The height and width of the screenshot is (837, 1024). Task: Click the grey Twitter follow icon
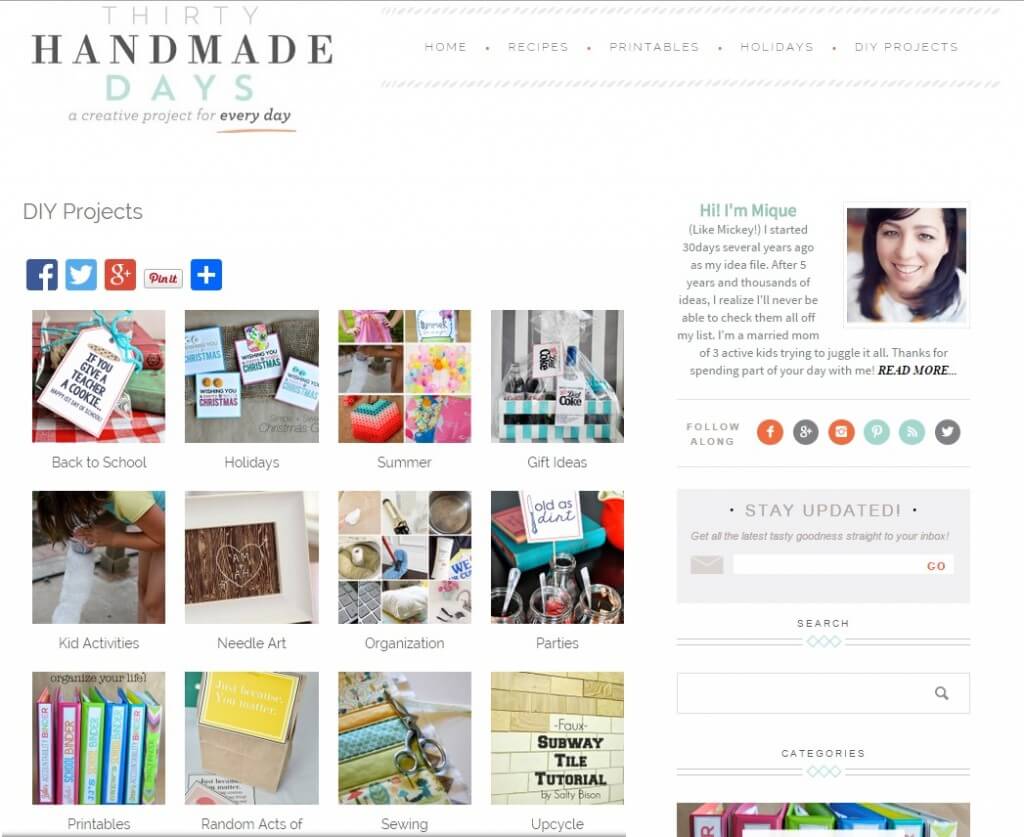tap(948, 432)
